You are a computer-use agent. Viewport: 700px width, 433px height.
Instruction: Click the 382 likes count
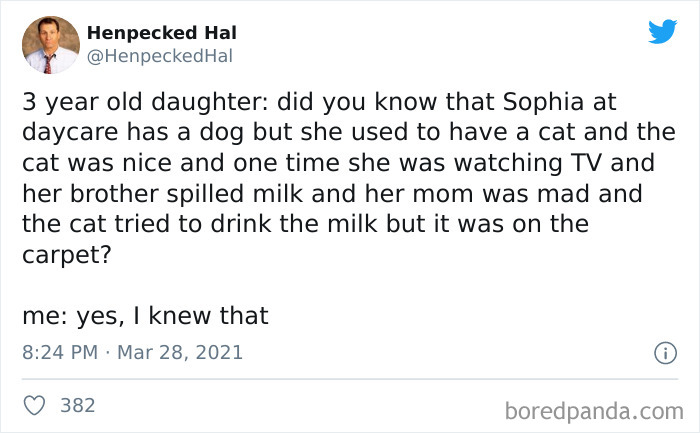pos(78,405)
